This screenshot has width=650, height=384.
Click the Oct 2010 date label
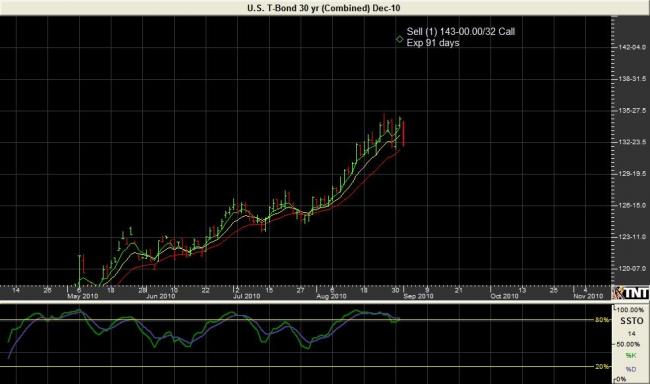(504, 296)
